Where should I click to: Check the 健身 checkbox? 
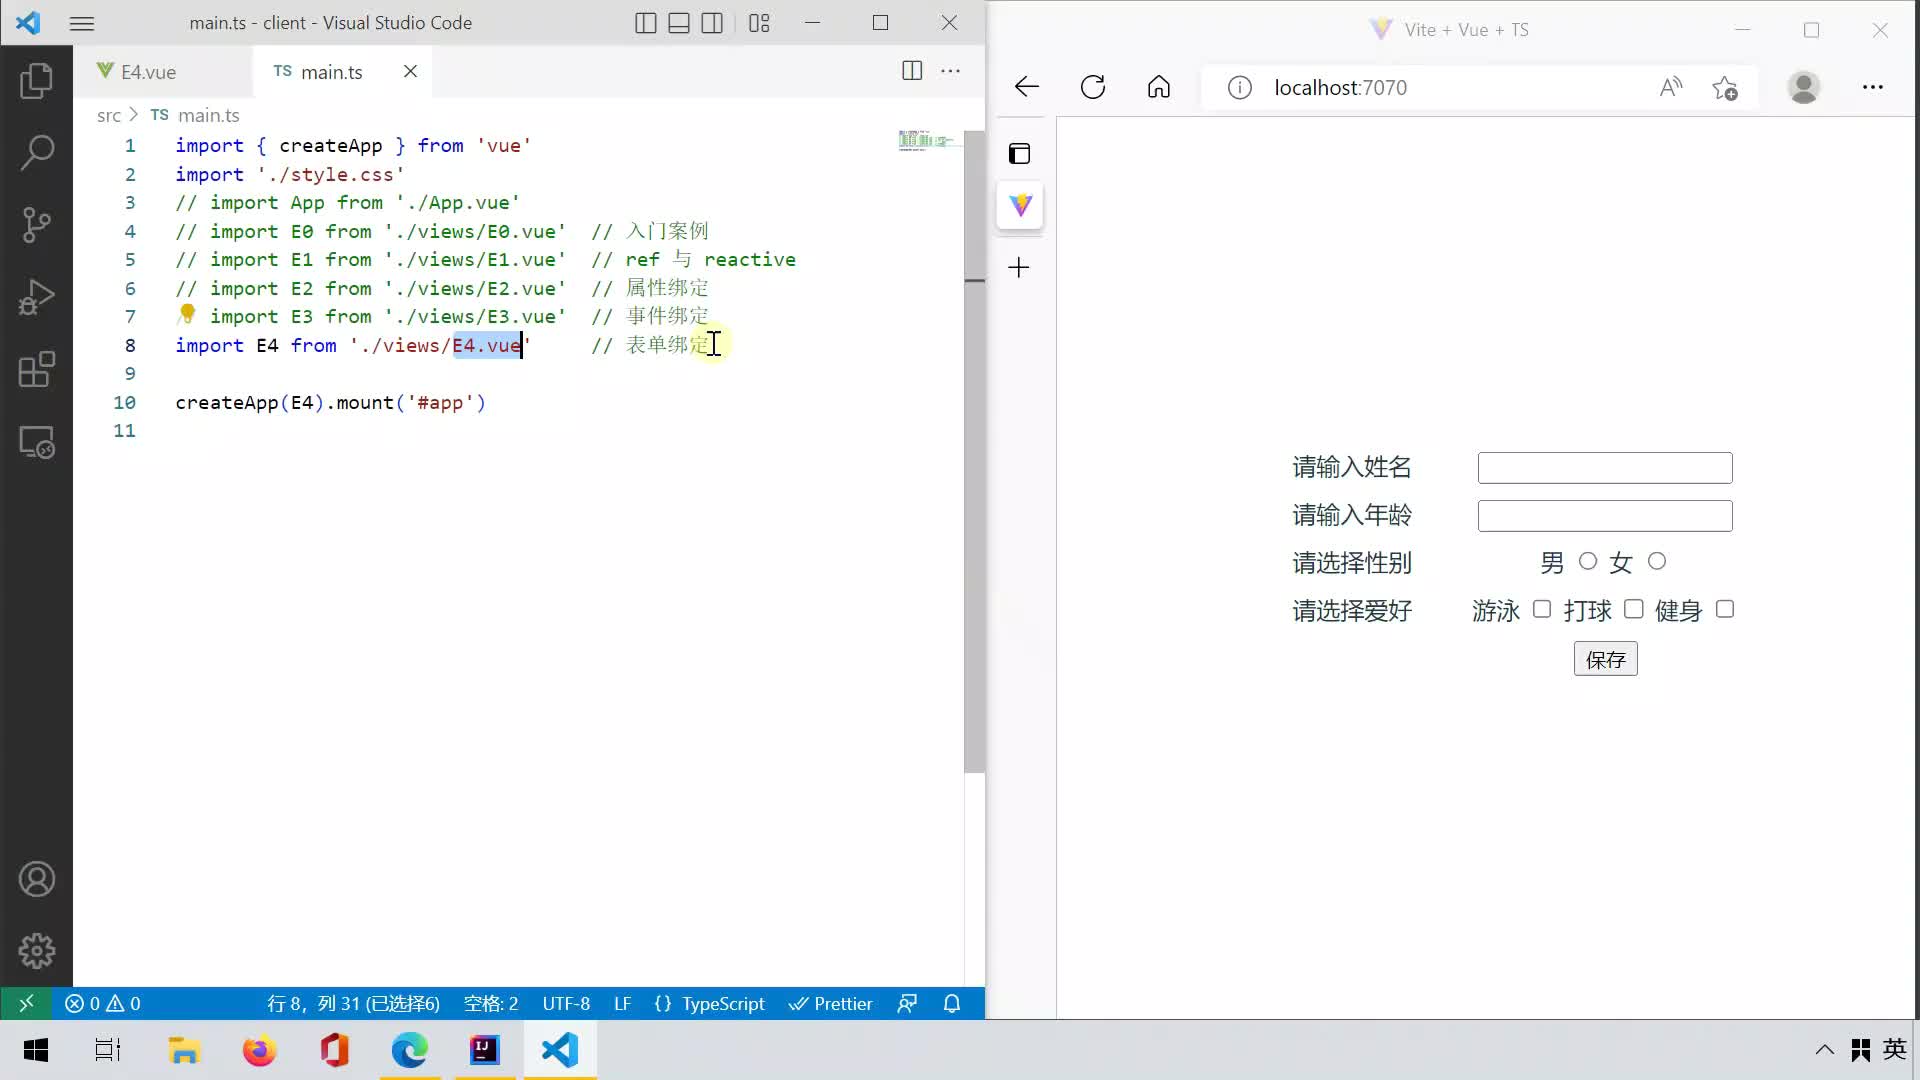pyautogui.click(x=1725, y=609)
